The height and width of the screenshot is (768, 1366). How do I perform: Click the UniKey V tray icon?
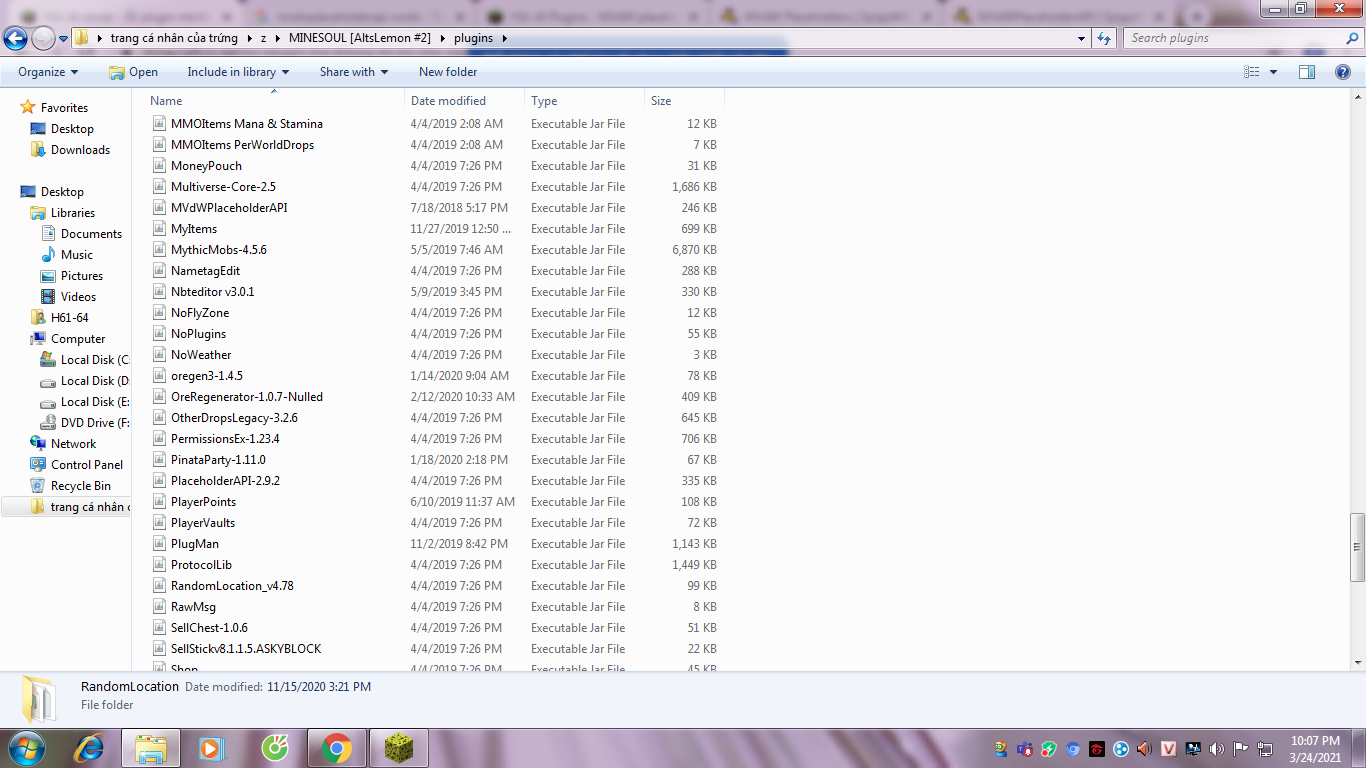point(1169,748)
